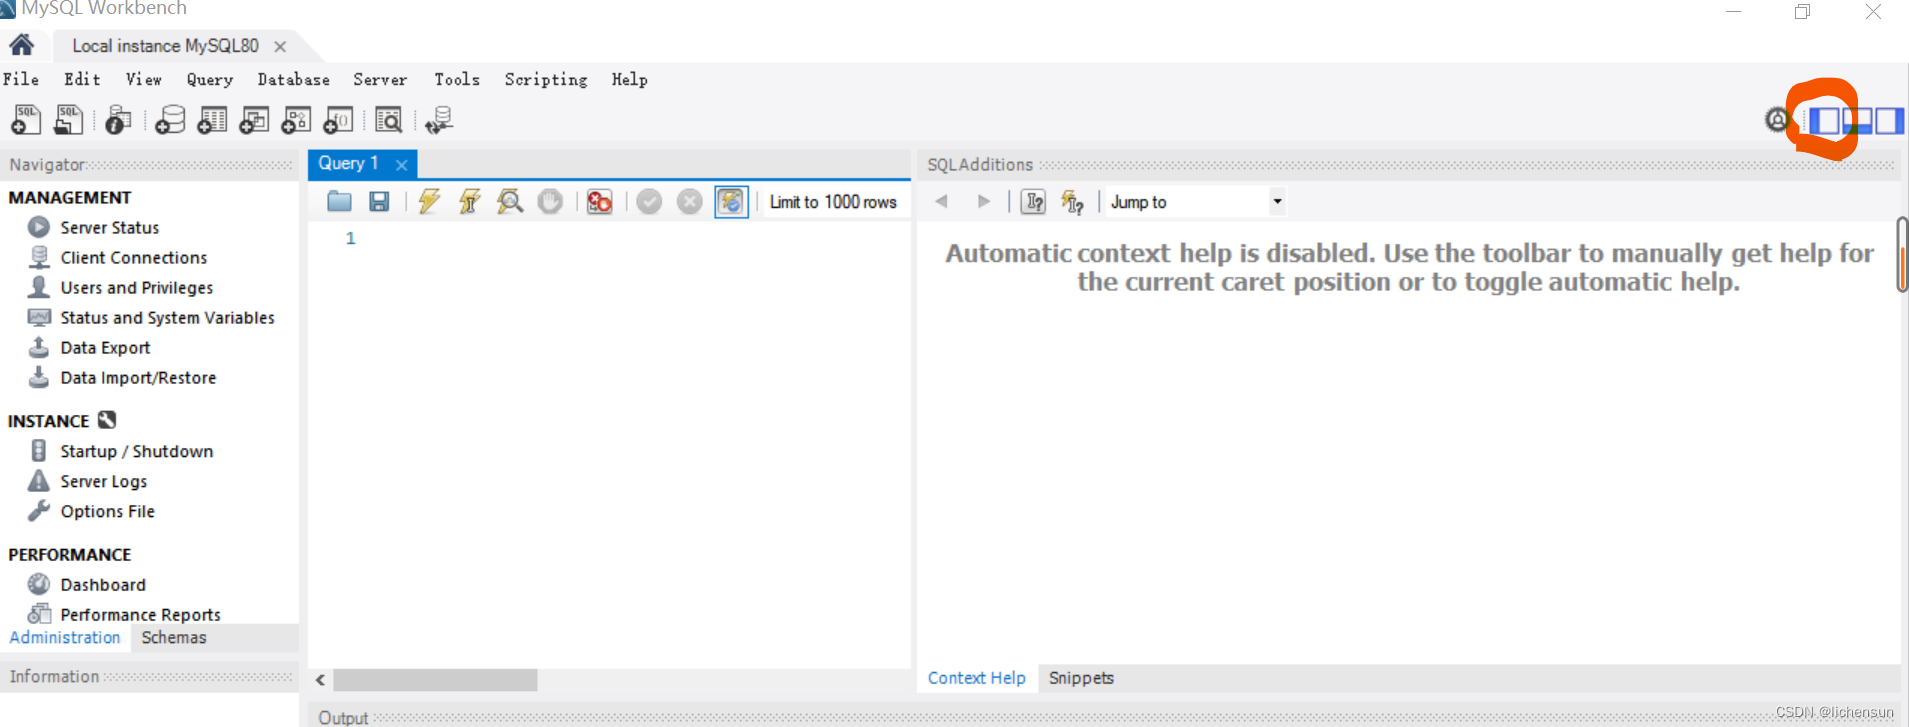1909x727 pixels.
Task: Open the View menu
Action: pyautogui.click(x=143, y=79)
